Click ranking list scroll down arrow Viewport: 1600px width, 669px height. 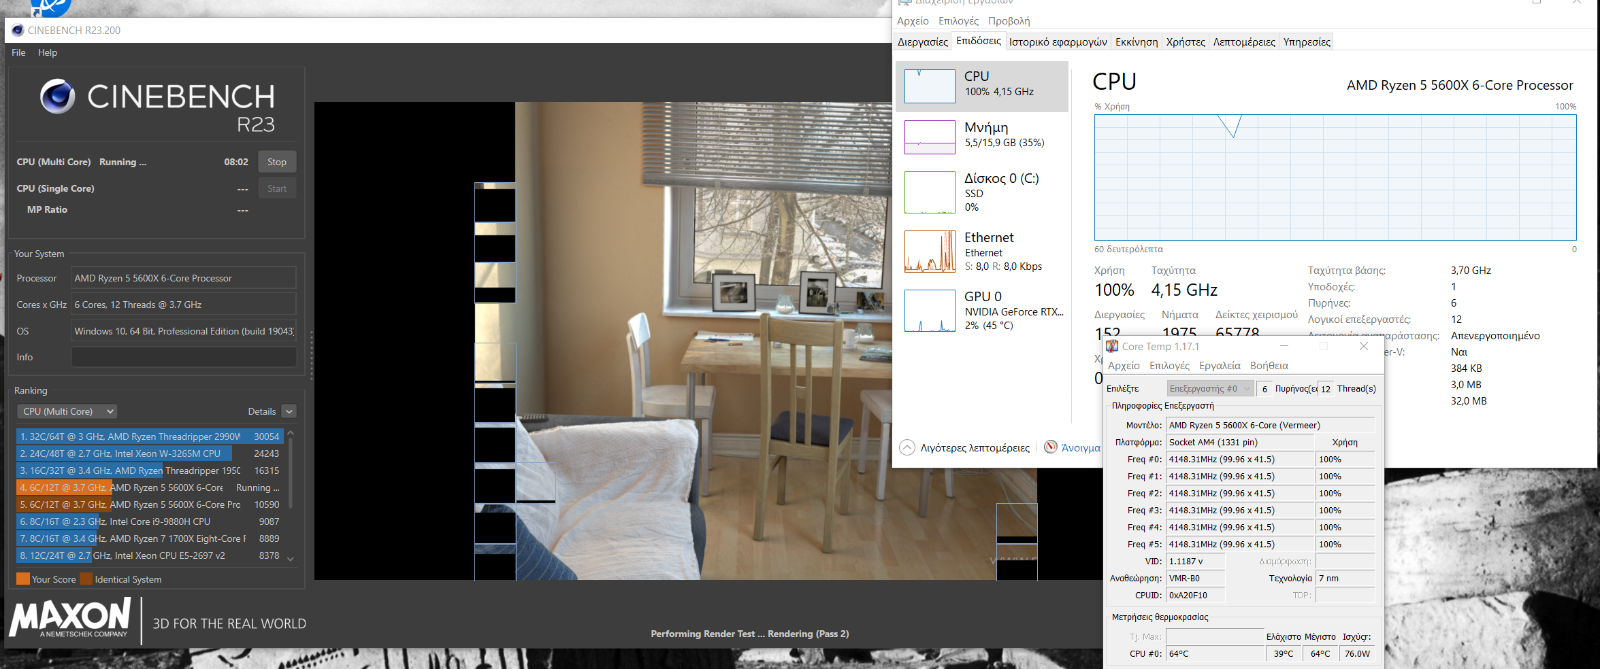tap(291, 559)
